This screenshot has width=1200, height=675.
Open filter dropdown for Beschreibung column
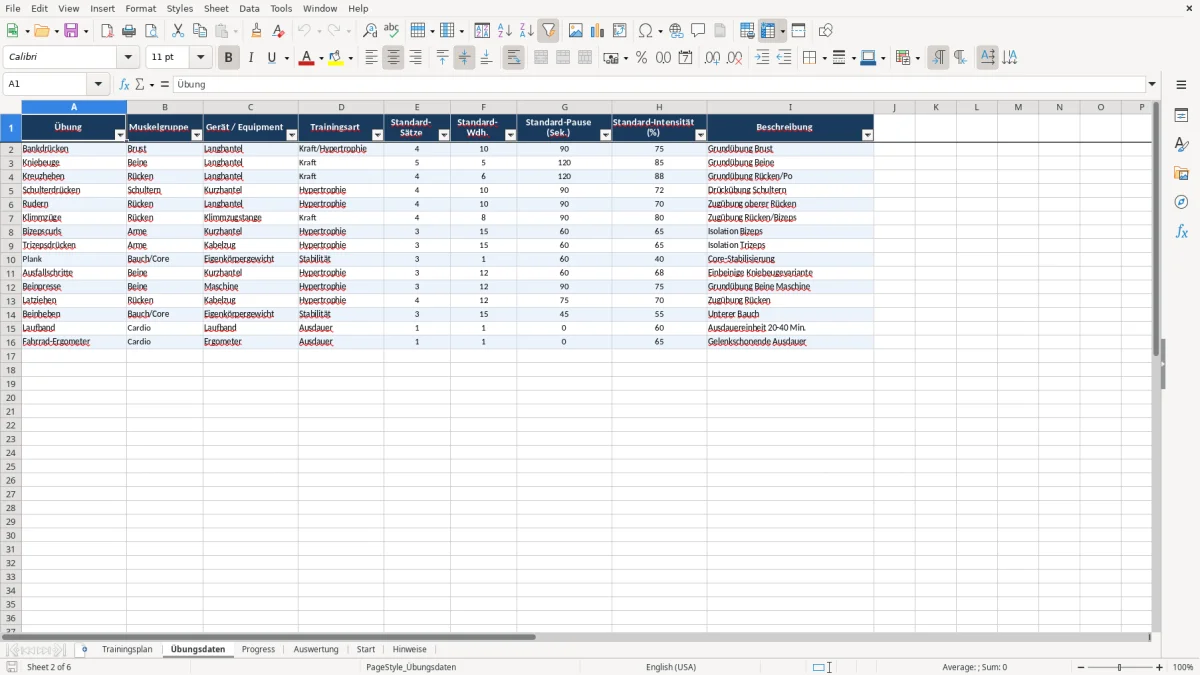point(867,135)
